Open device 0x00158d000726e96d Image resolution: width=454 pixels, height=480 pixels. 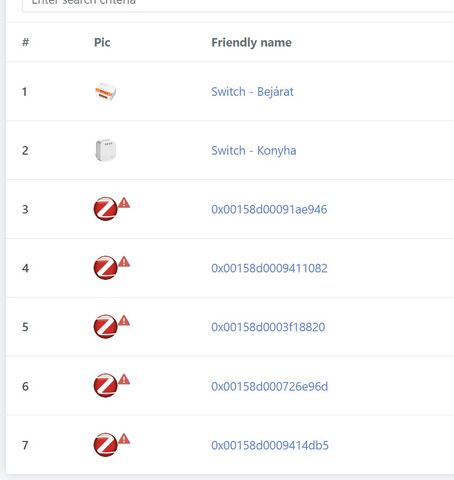(x=270, y=386)
